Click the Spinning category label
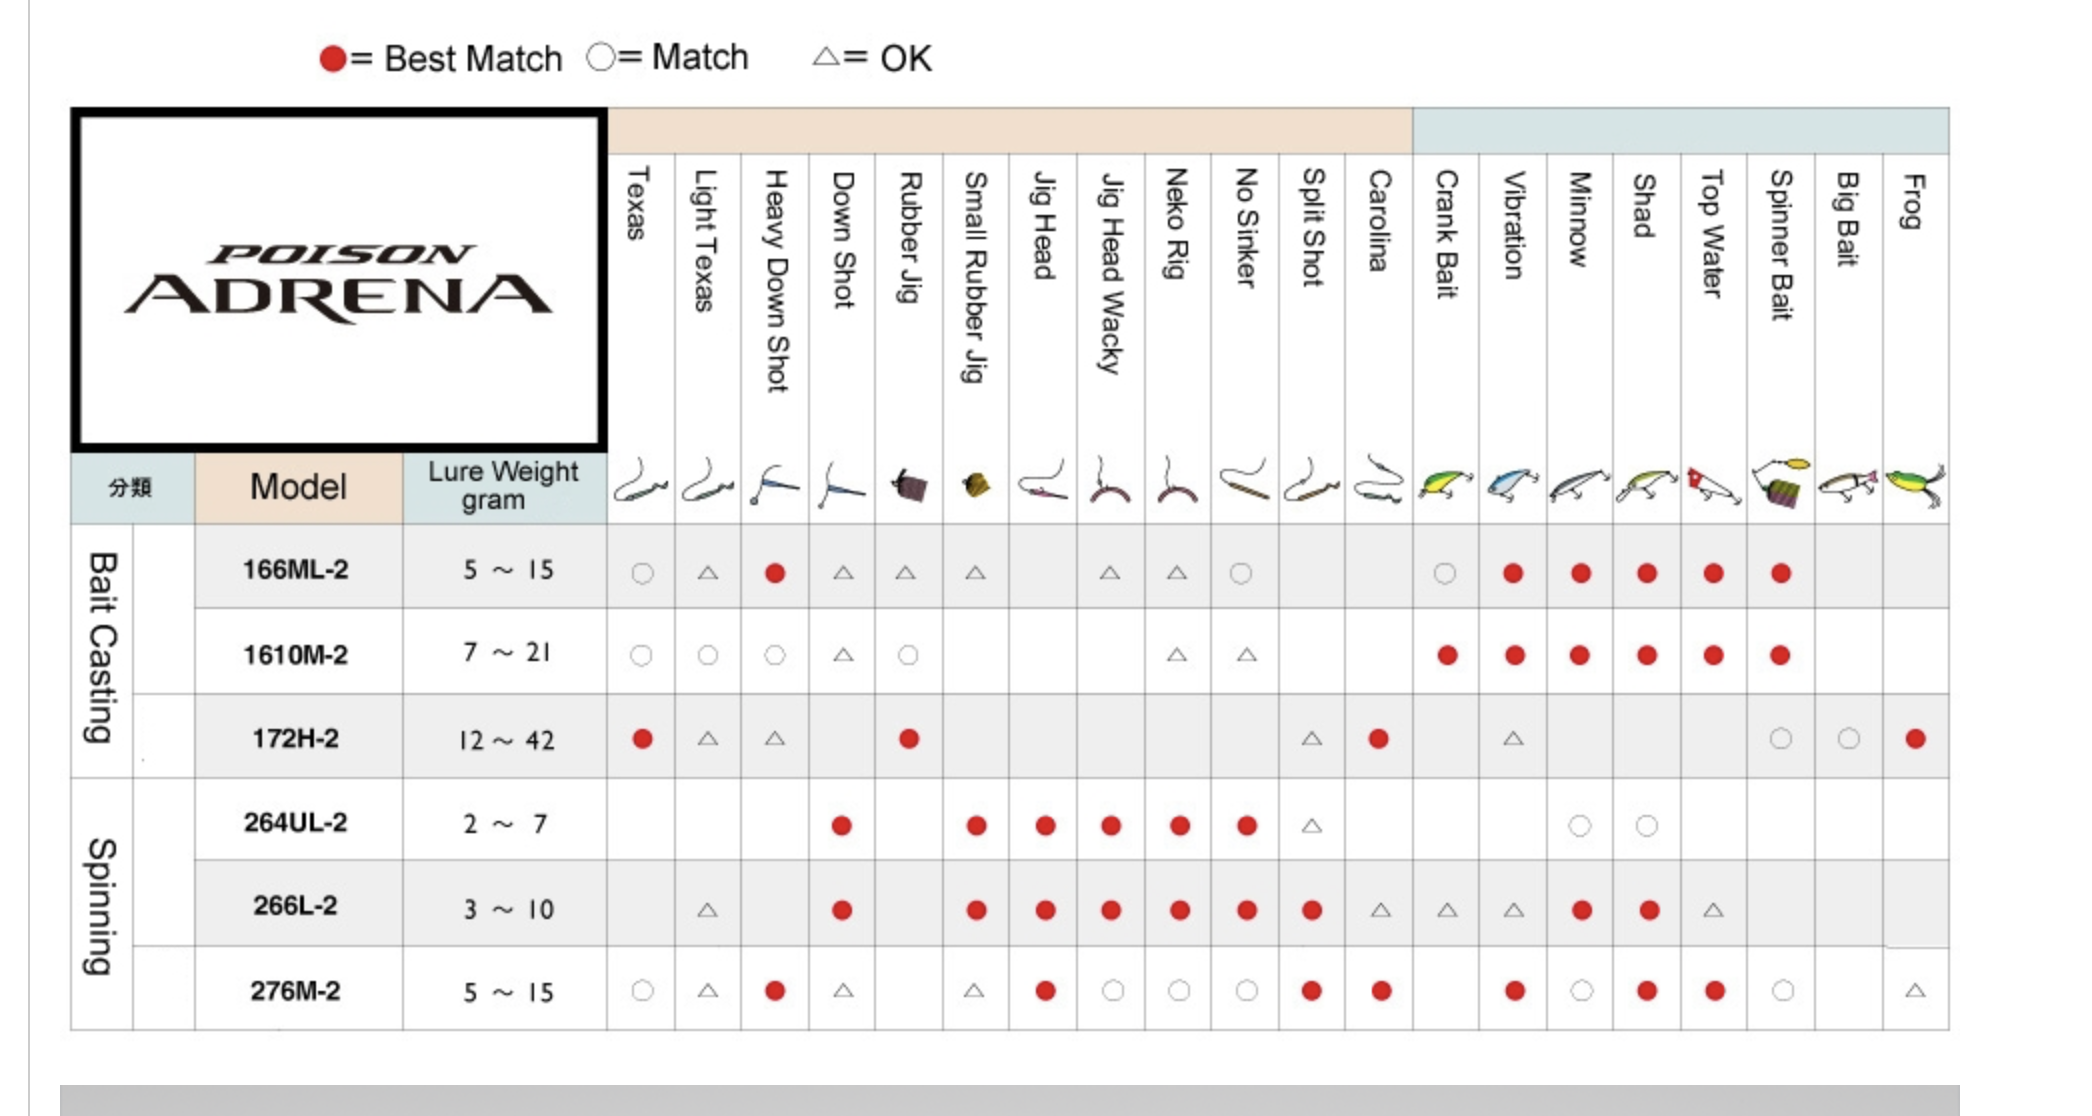 click(x=102, y=905)
